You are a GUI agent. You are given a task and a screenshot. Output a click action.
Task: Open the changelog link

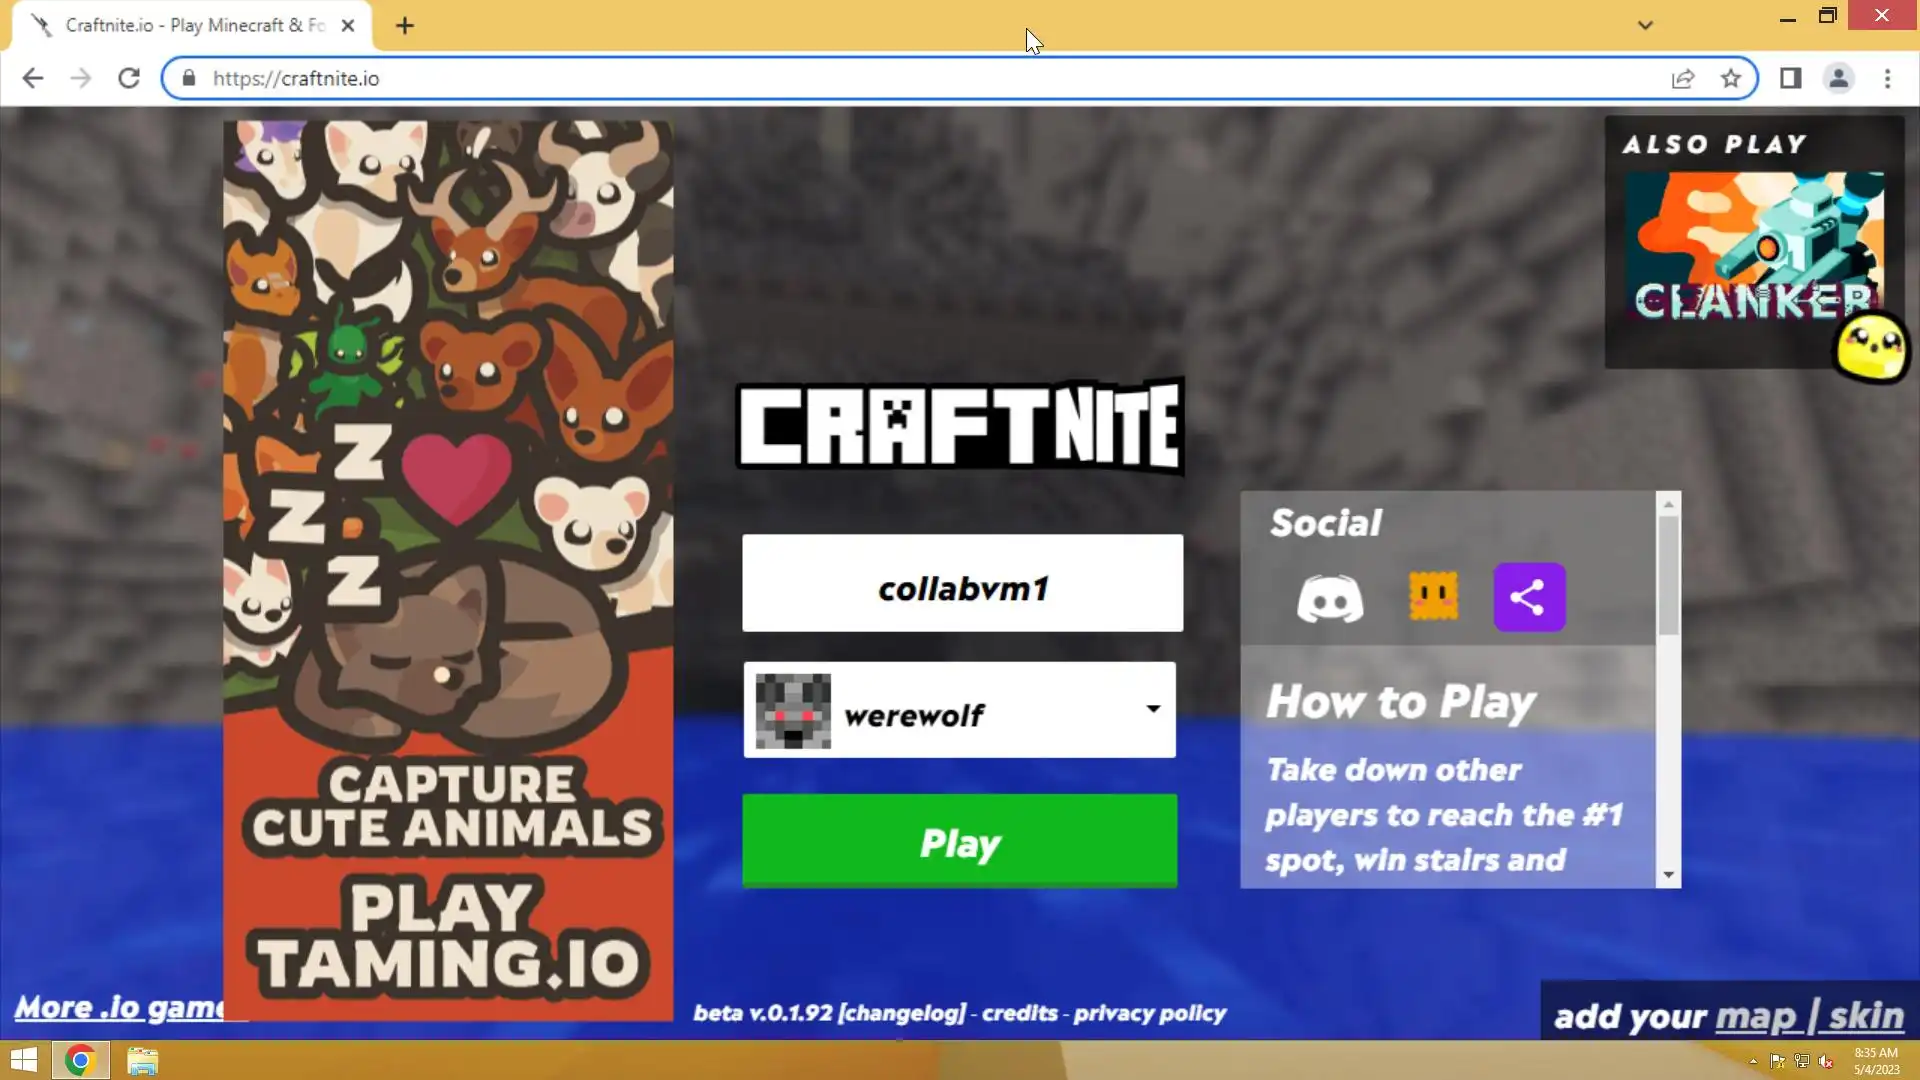click(902, 1013)
